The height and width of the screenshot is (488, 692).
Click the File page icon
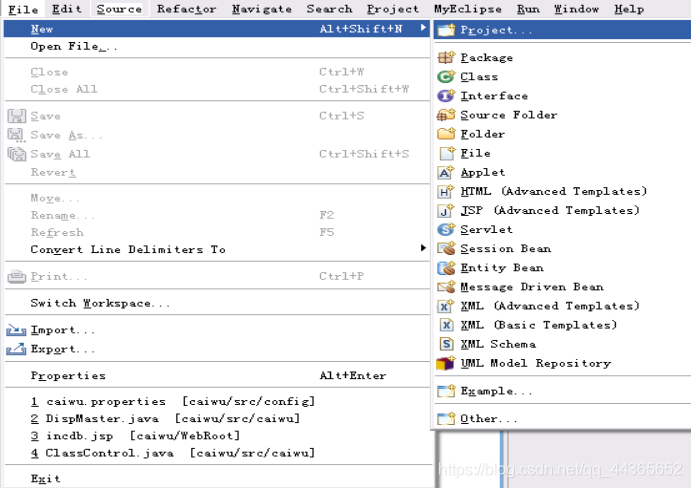pyautogui.click(x=447, y=153)
